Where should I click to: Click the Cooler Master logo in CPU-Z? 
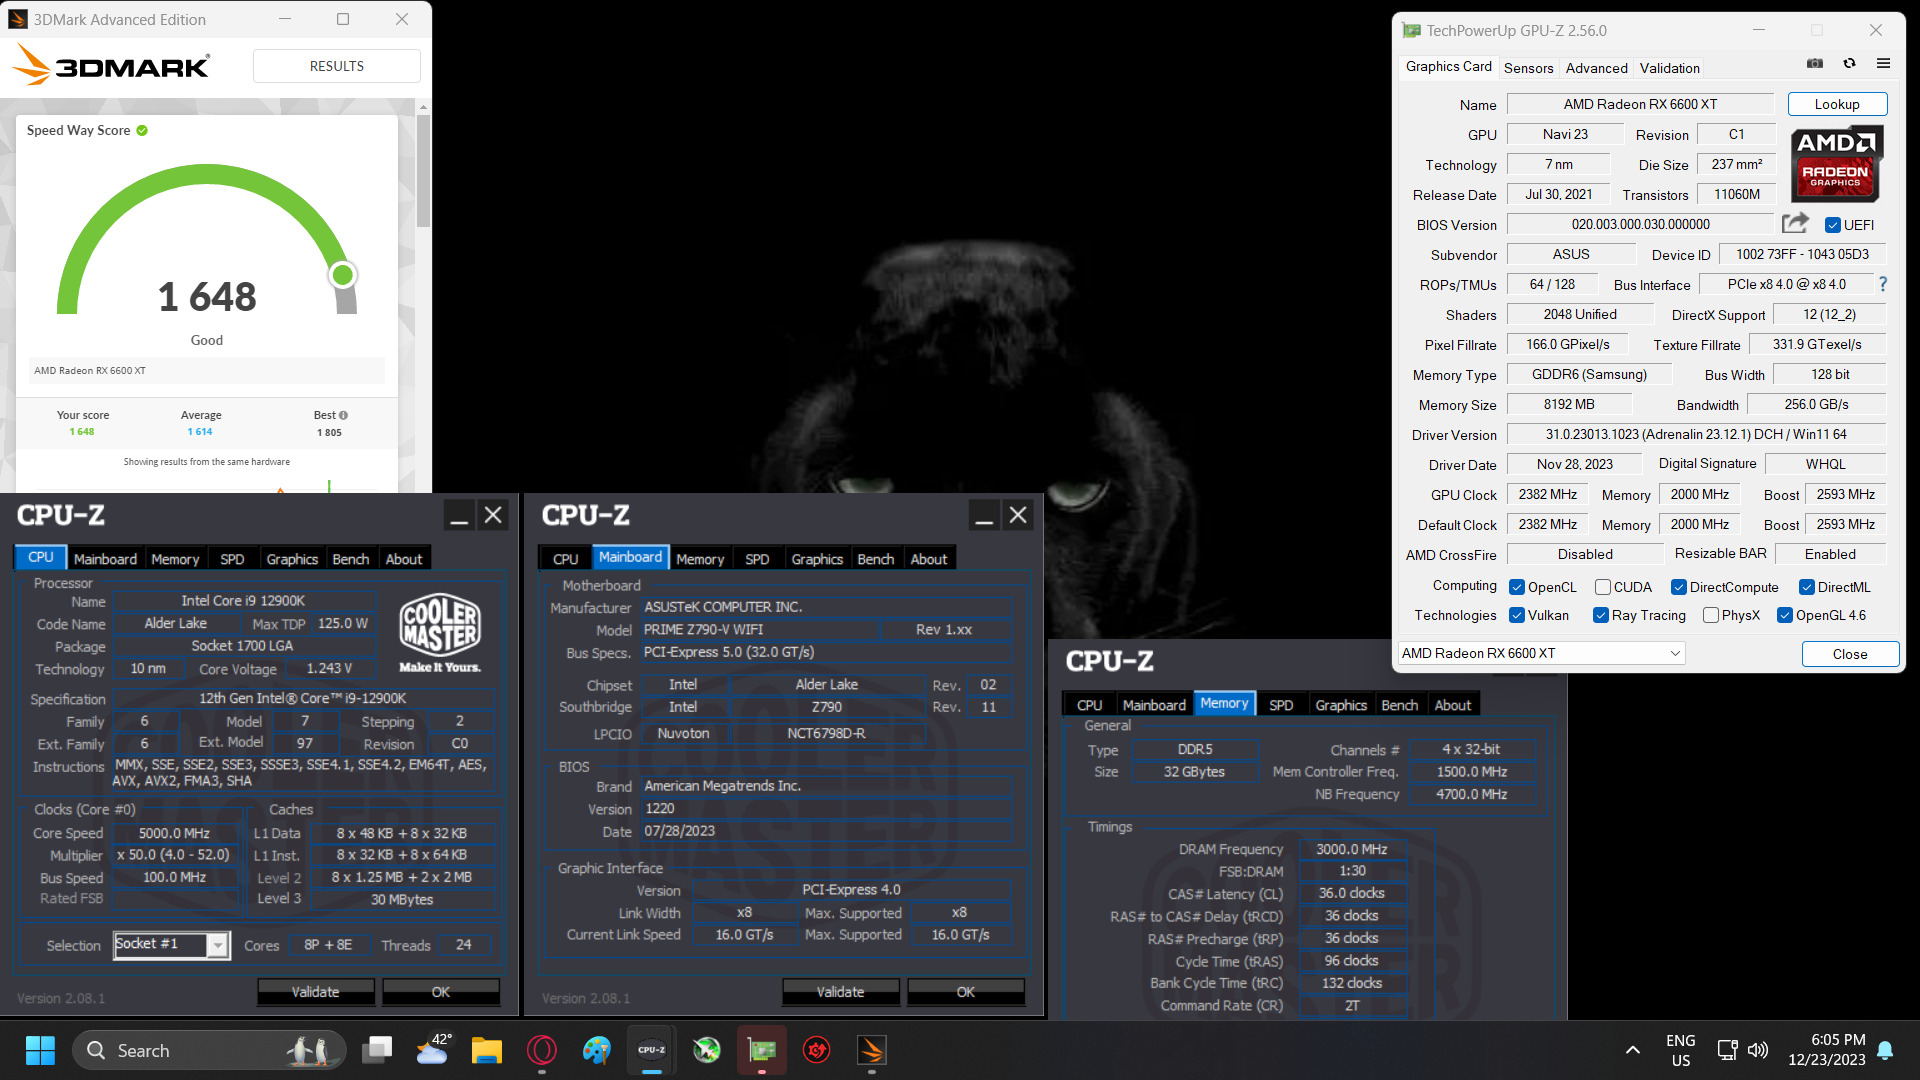[440, 633]
